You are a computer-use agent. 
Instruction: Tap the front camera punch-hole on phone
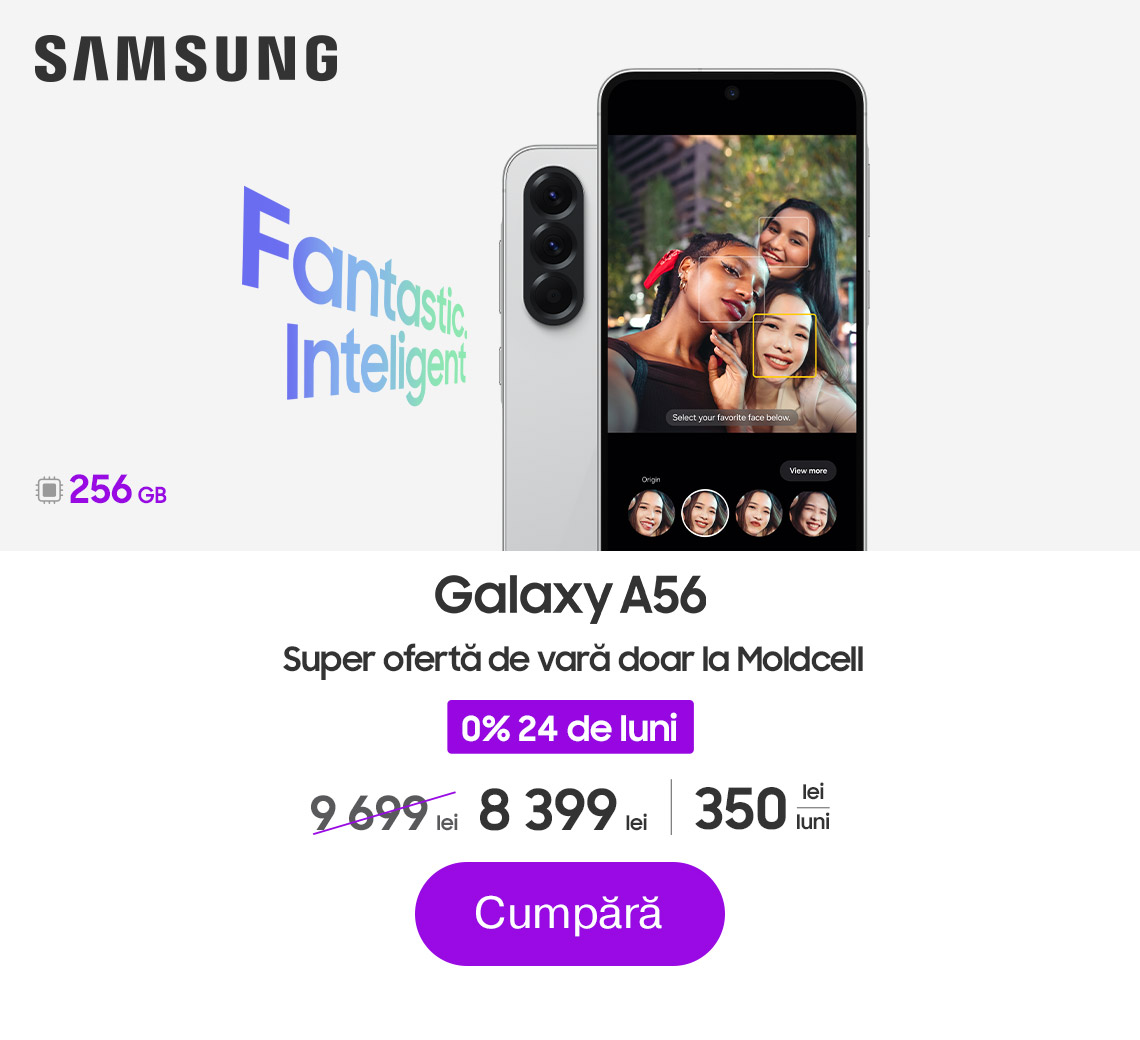coord(731,93)
